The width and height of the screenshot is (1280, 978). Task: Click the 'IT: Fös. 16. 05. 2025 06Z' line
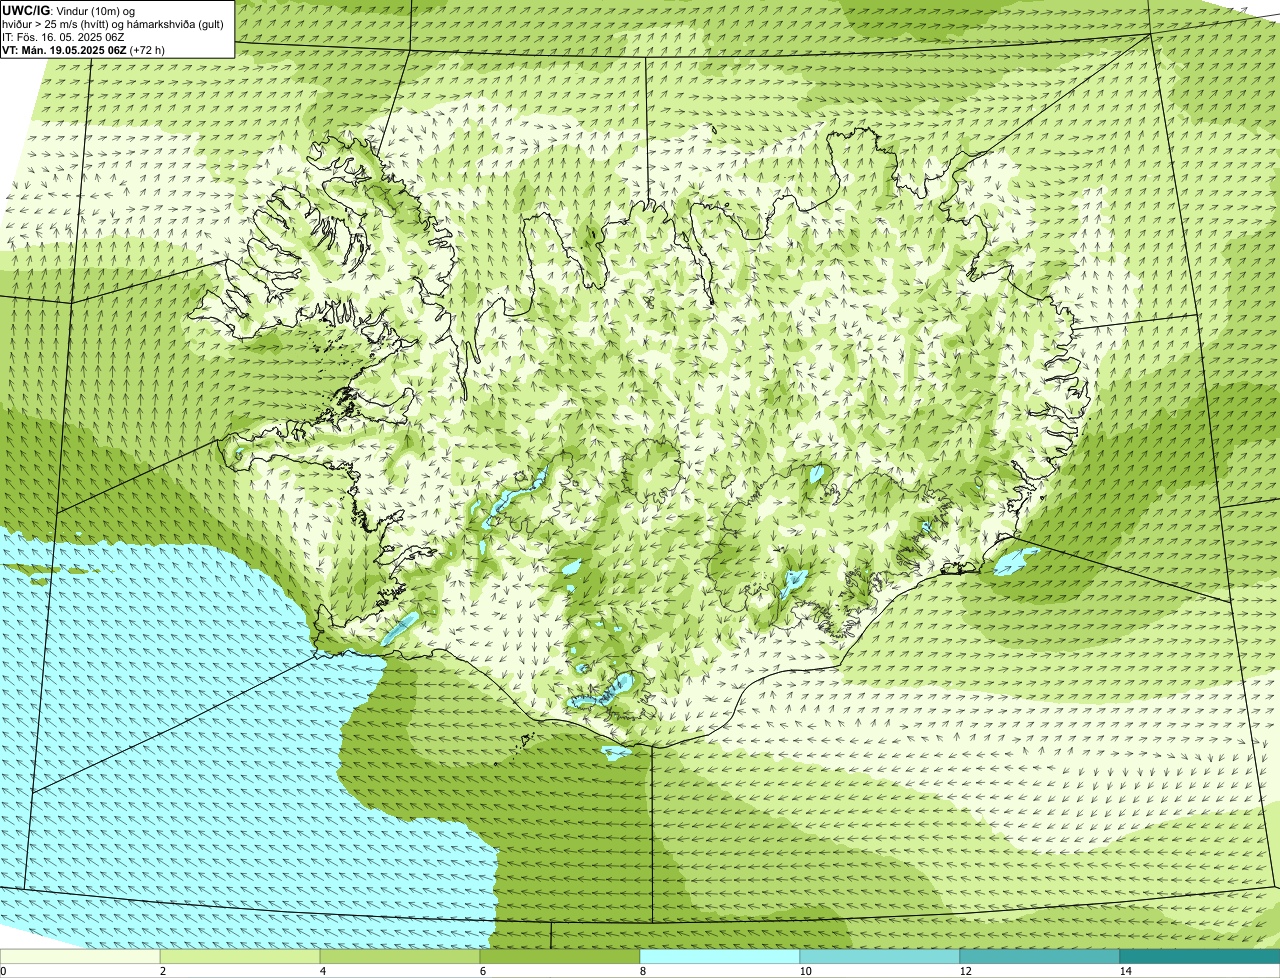point(63,37)
